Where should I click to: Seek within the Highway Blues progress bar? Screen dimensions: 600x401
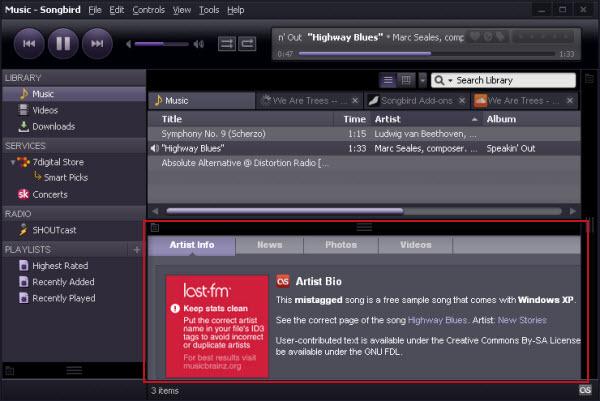coord(427,54)
